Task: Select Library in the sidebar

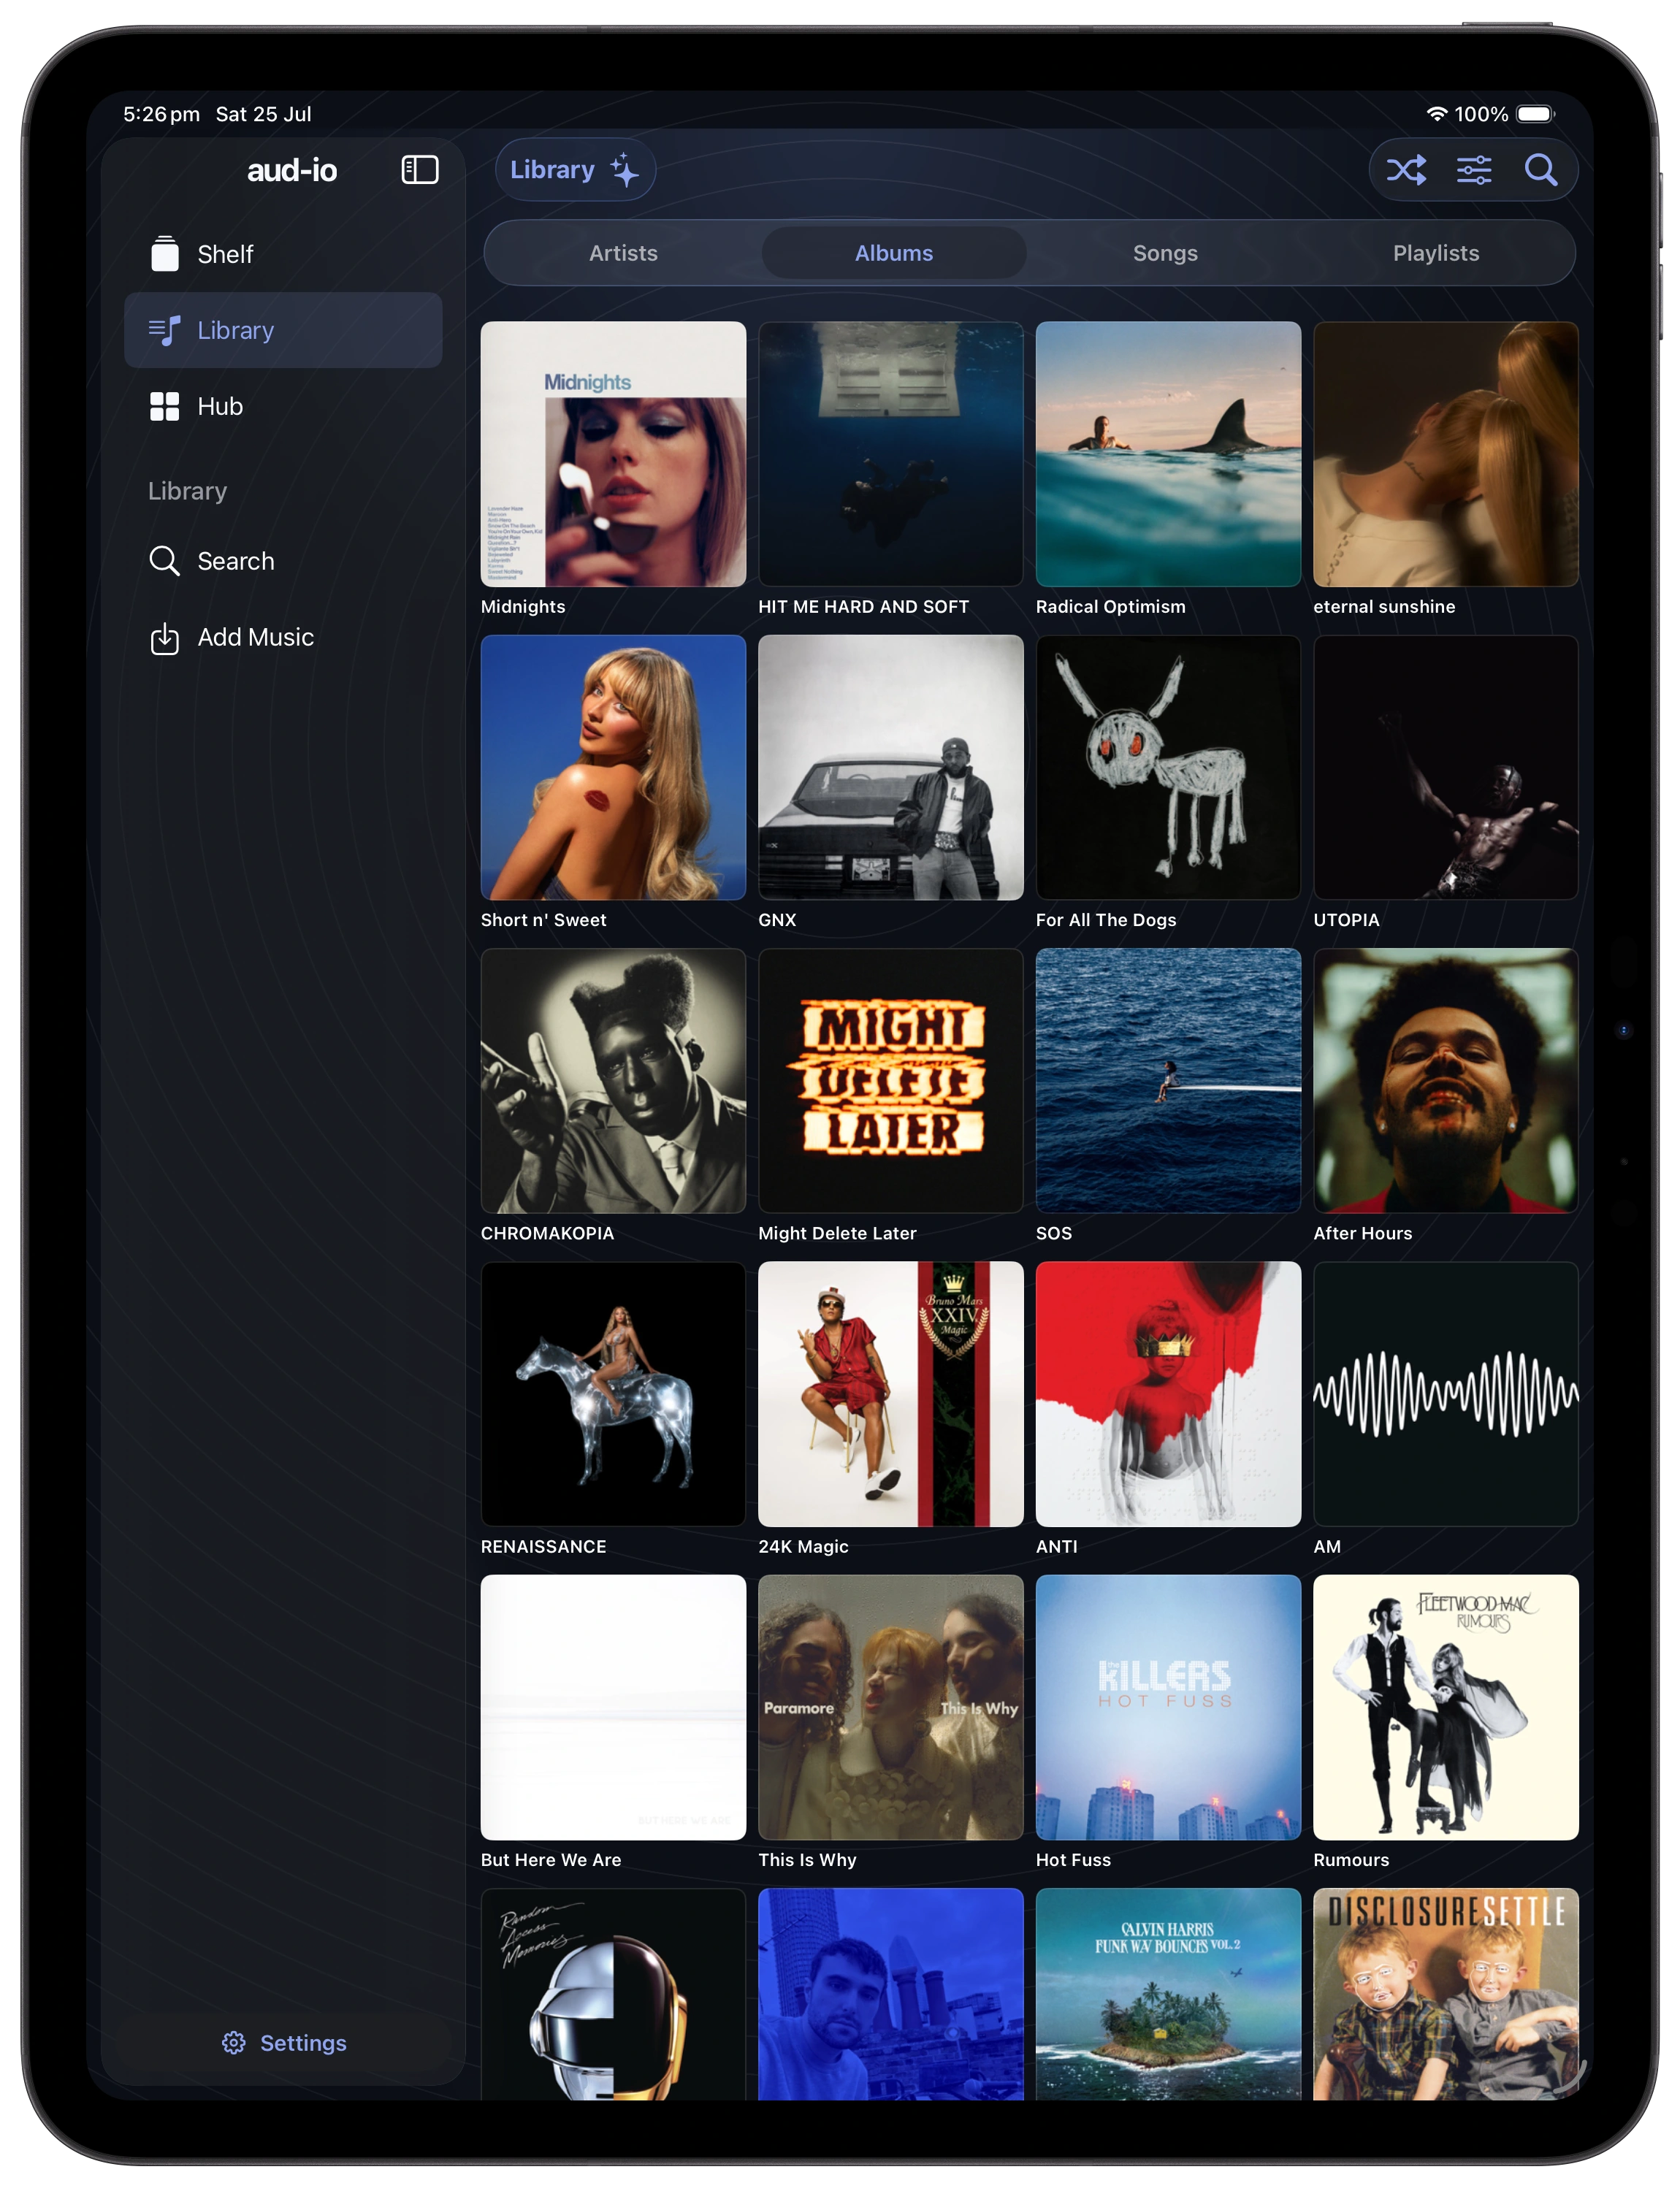Action: click(x=283, y=330)
